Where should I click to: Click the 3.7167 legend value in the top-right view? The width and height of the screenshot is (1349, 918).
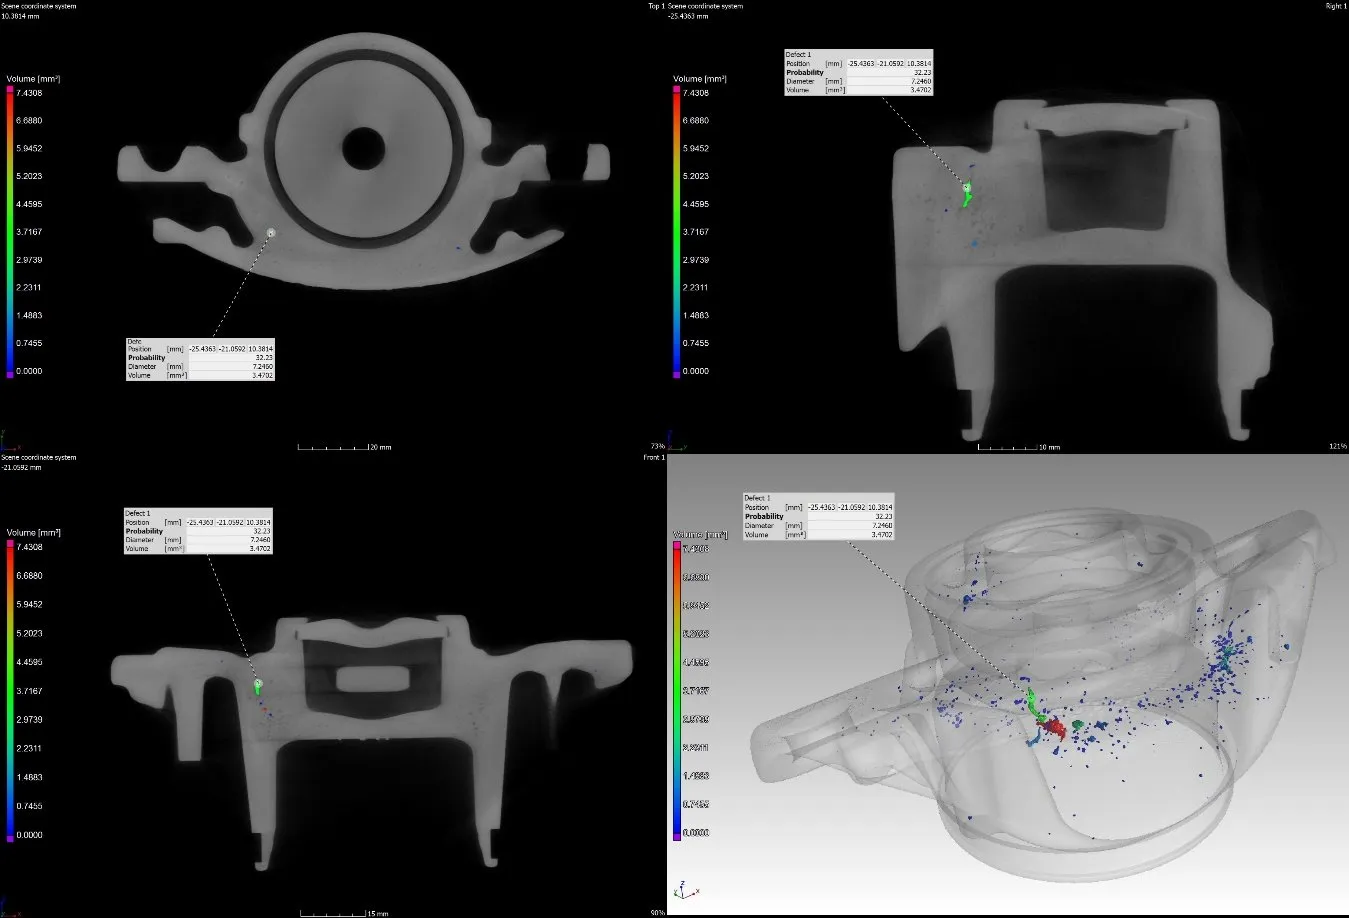696,232
